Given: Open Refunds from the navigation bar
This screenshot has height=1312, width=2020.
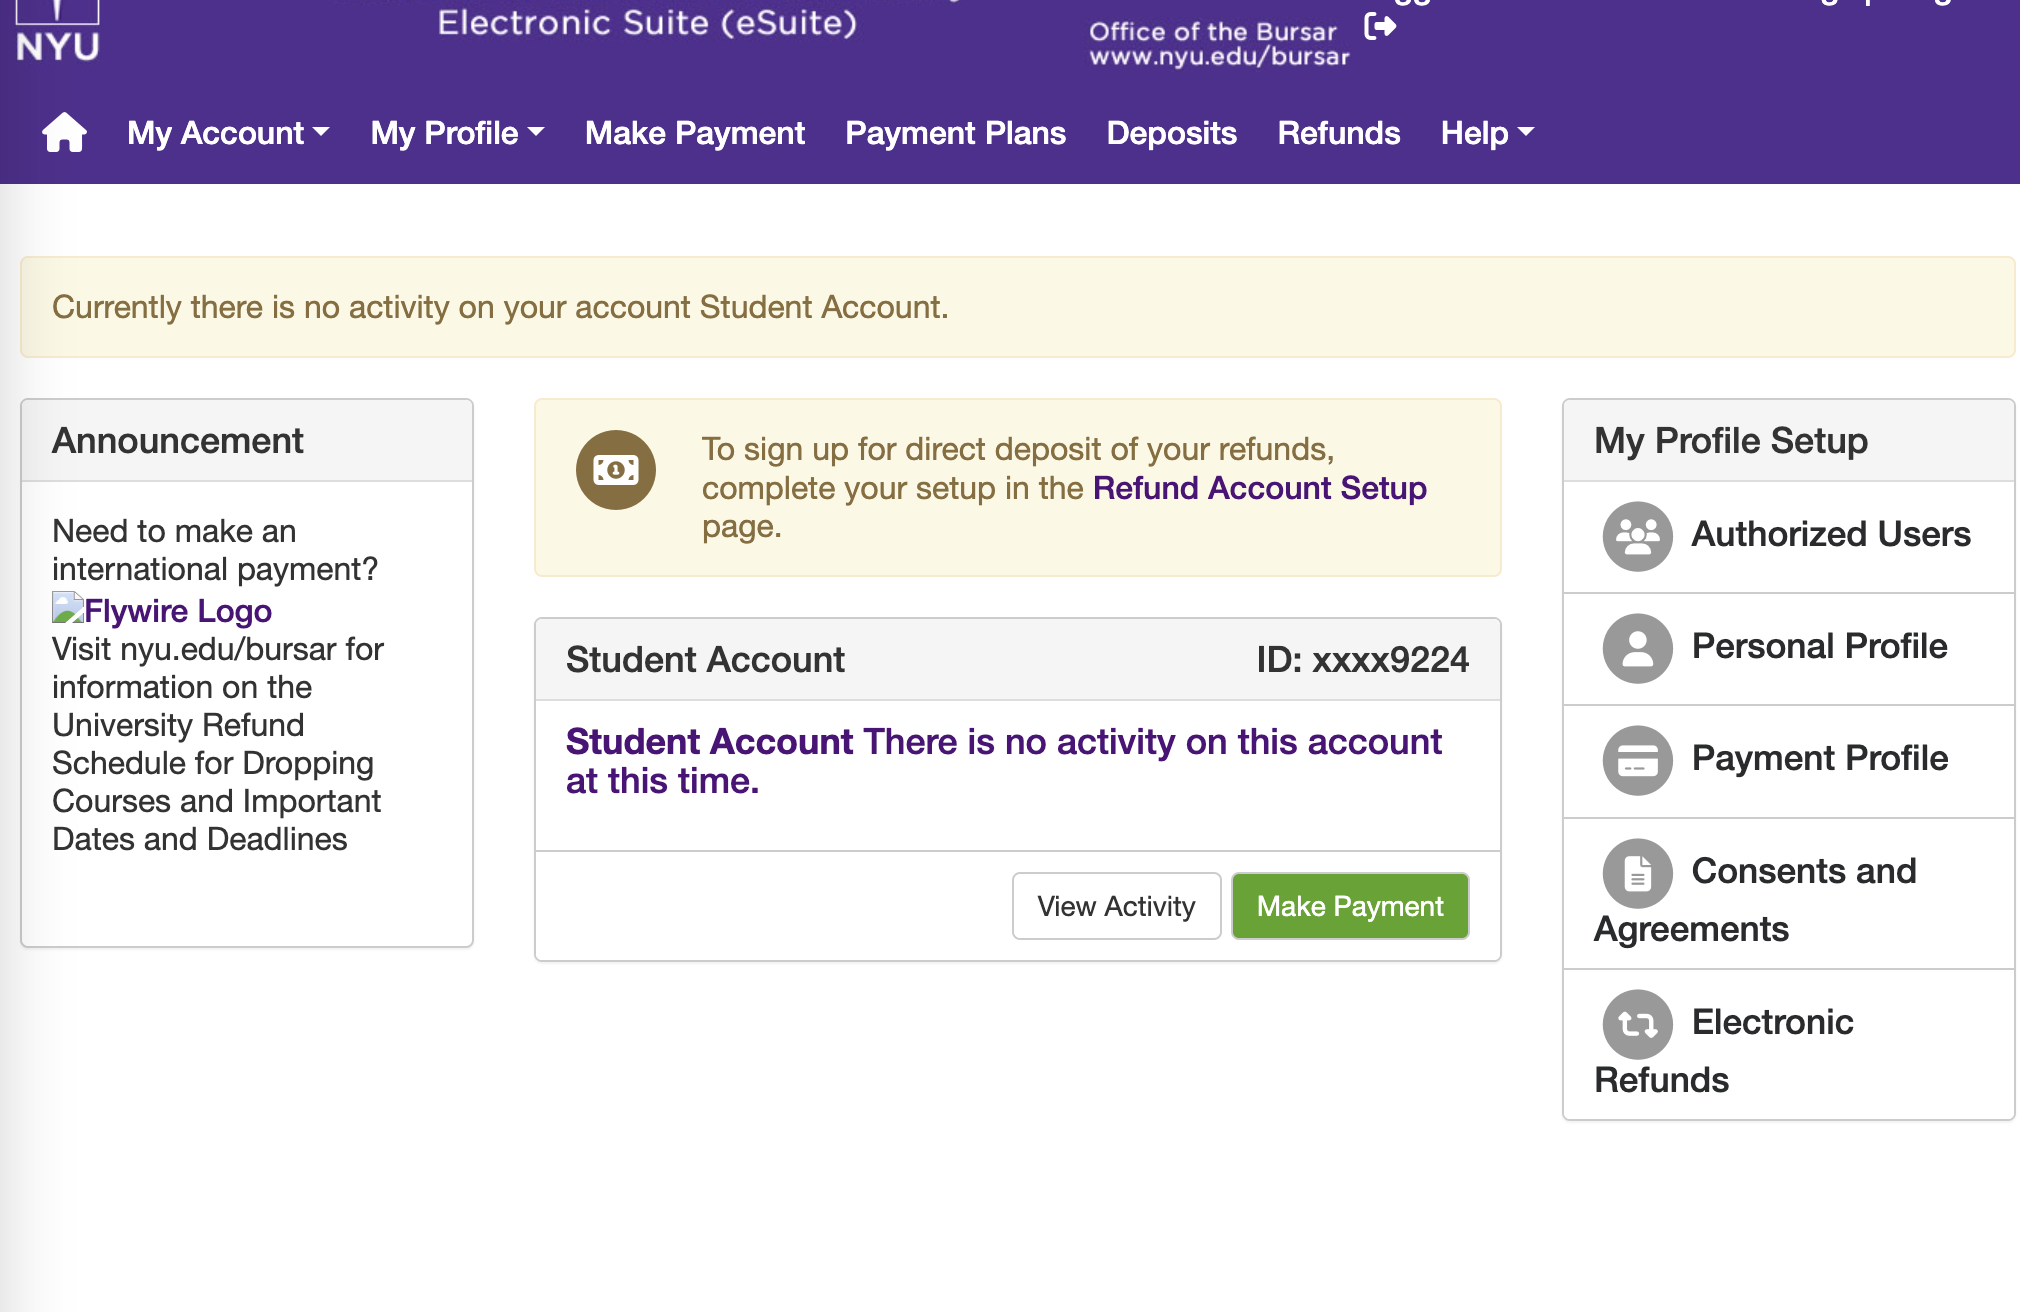Looking at the screenshot, I should click(x=1338, y=133).
